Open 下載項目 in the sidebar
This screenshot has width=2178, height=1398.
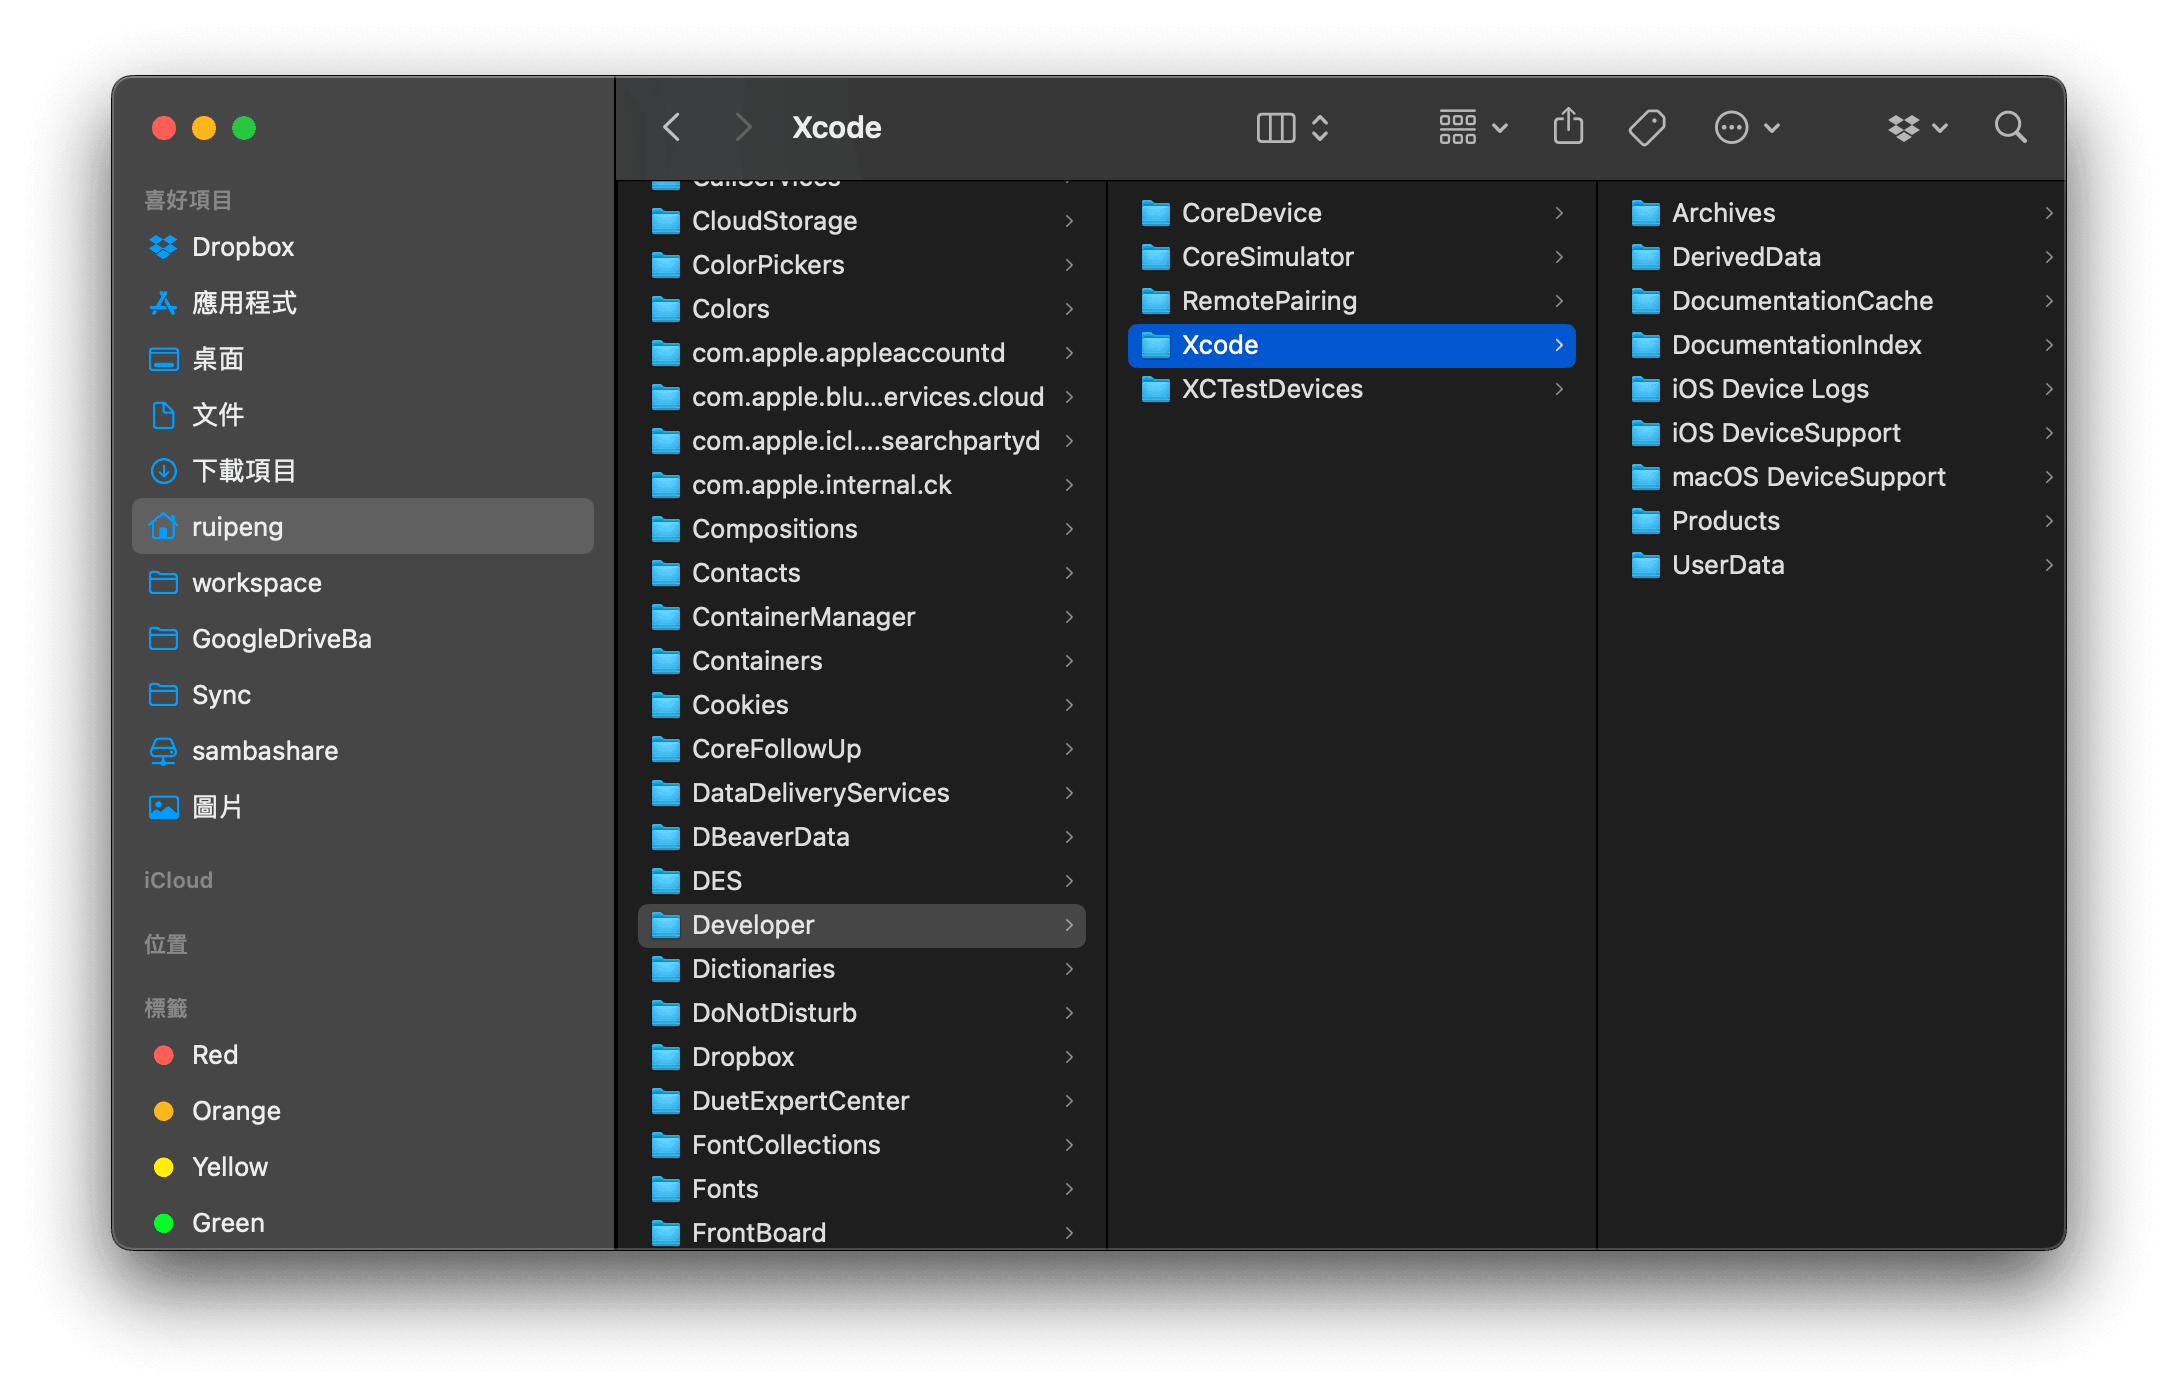363,471
